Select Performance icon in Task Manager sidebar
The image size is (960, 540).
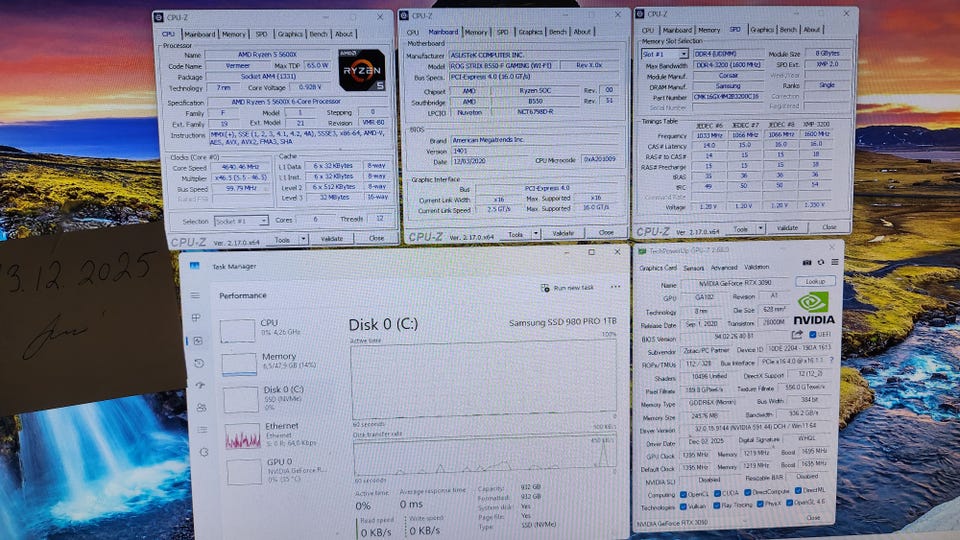(198, 341)
